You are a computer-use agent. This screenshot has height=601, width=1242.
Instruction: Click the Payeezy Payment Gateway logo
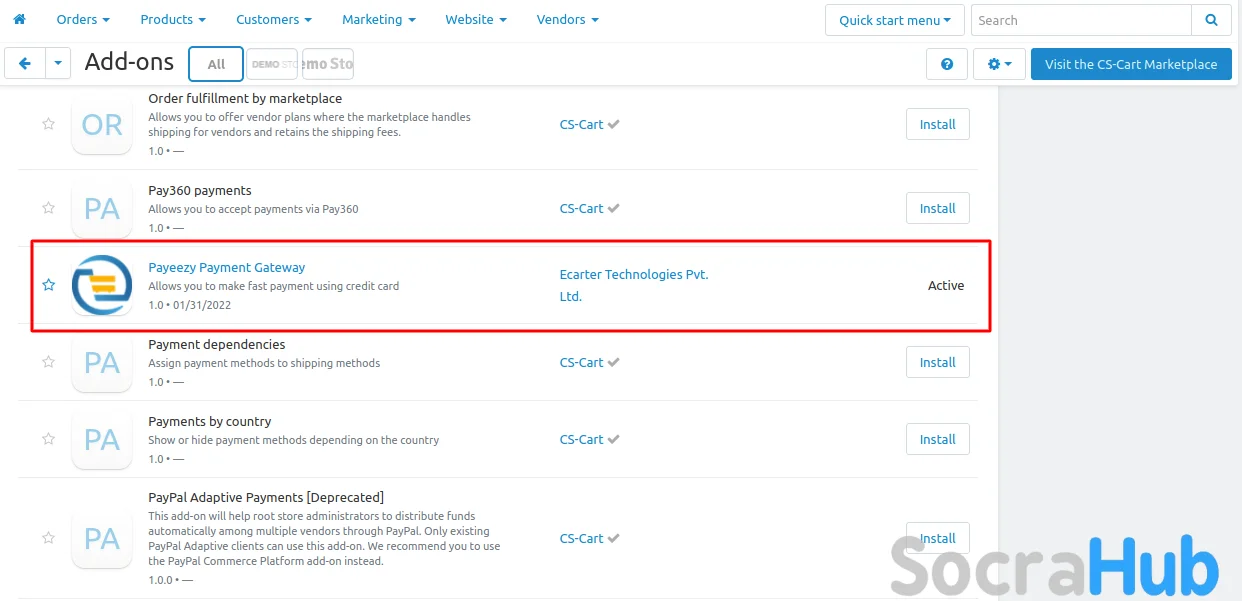point(102,285)
